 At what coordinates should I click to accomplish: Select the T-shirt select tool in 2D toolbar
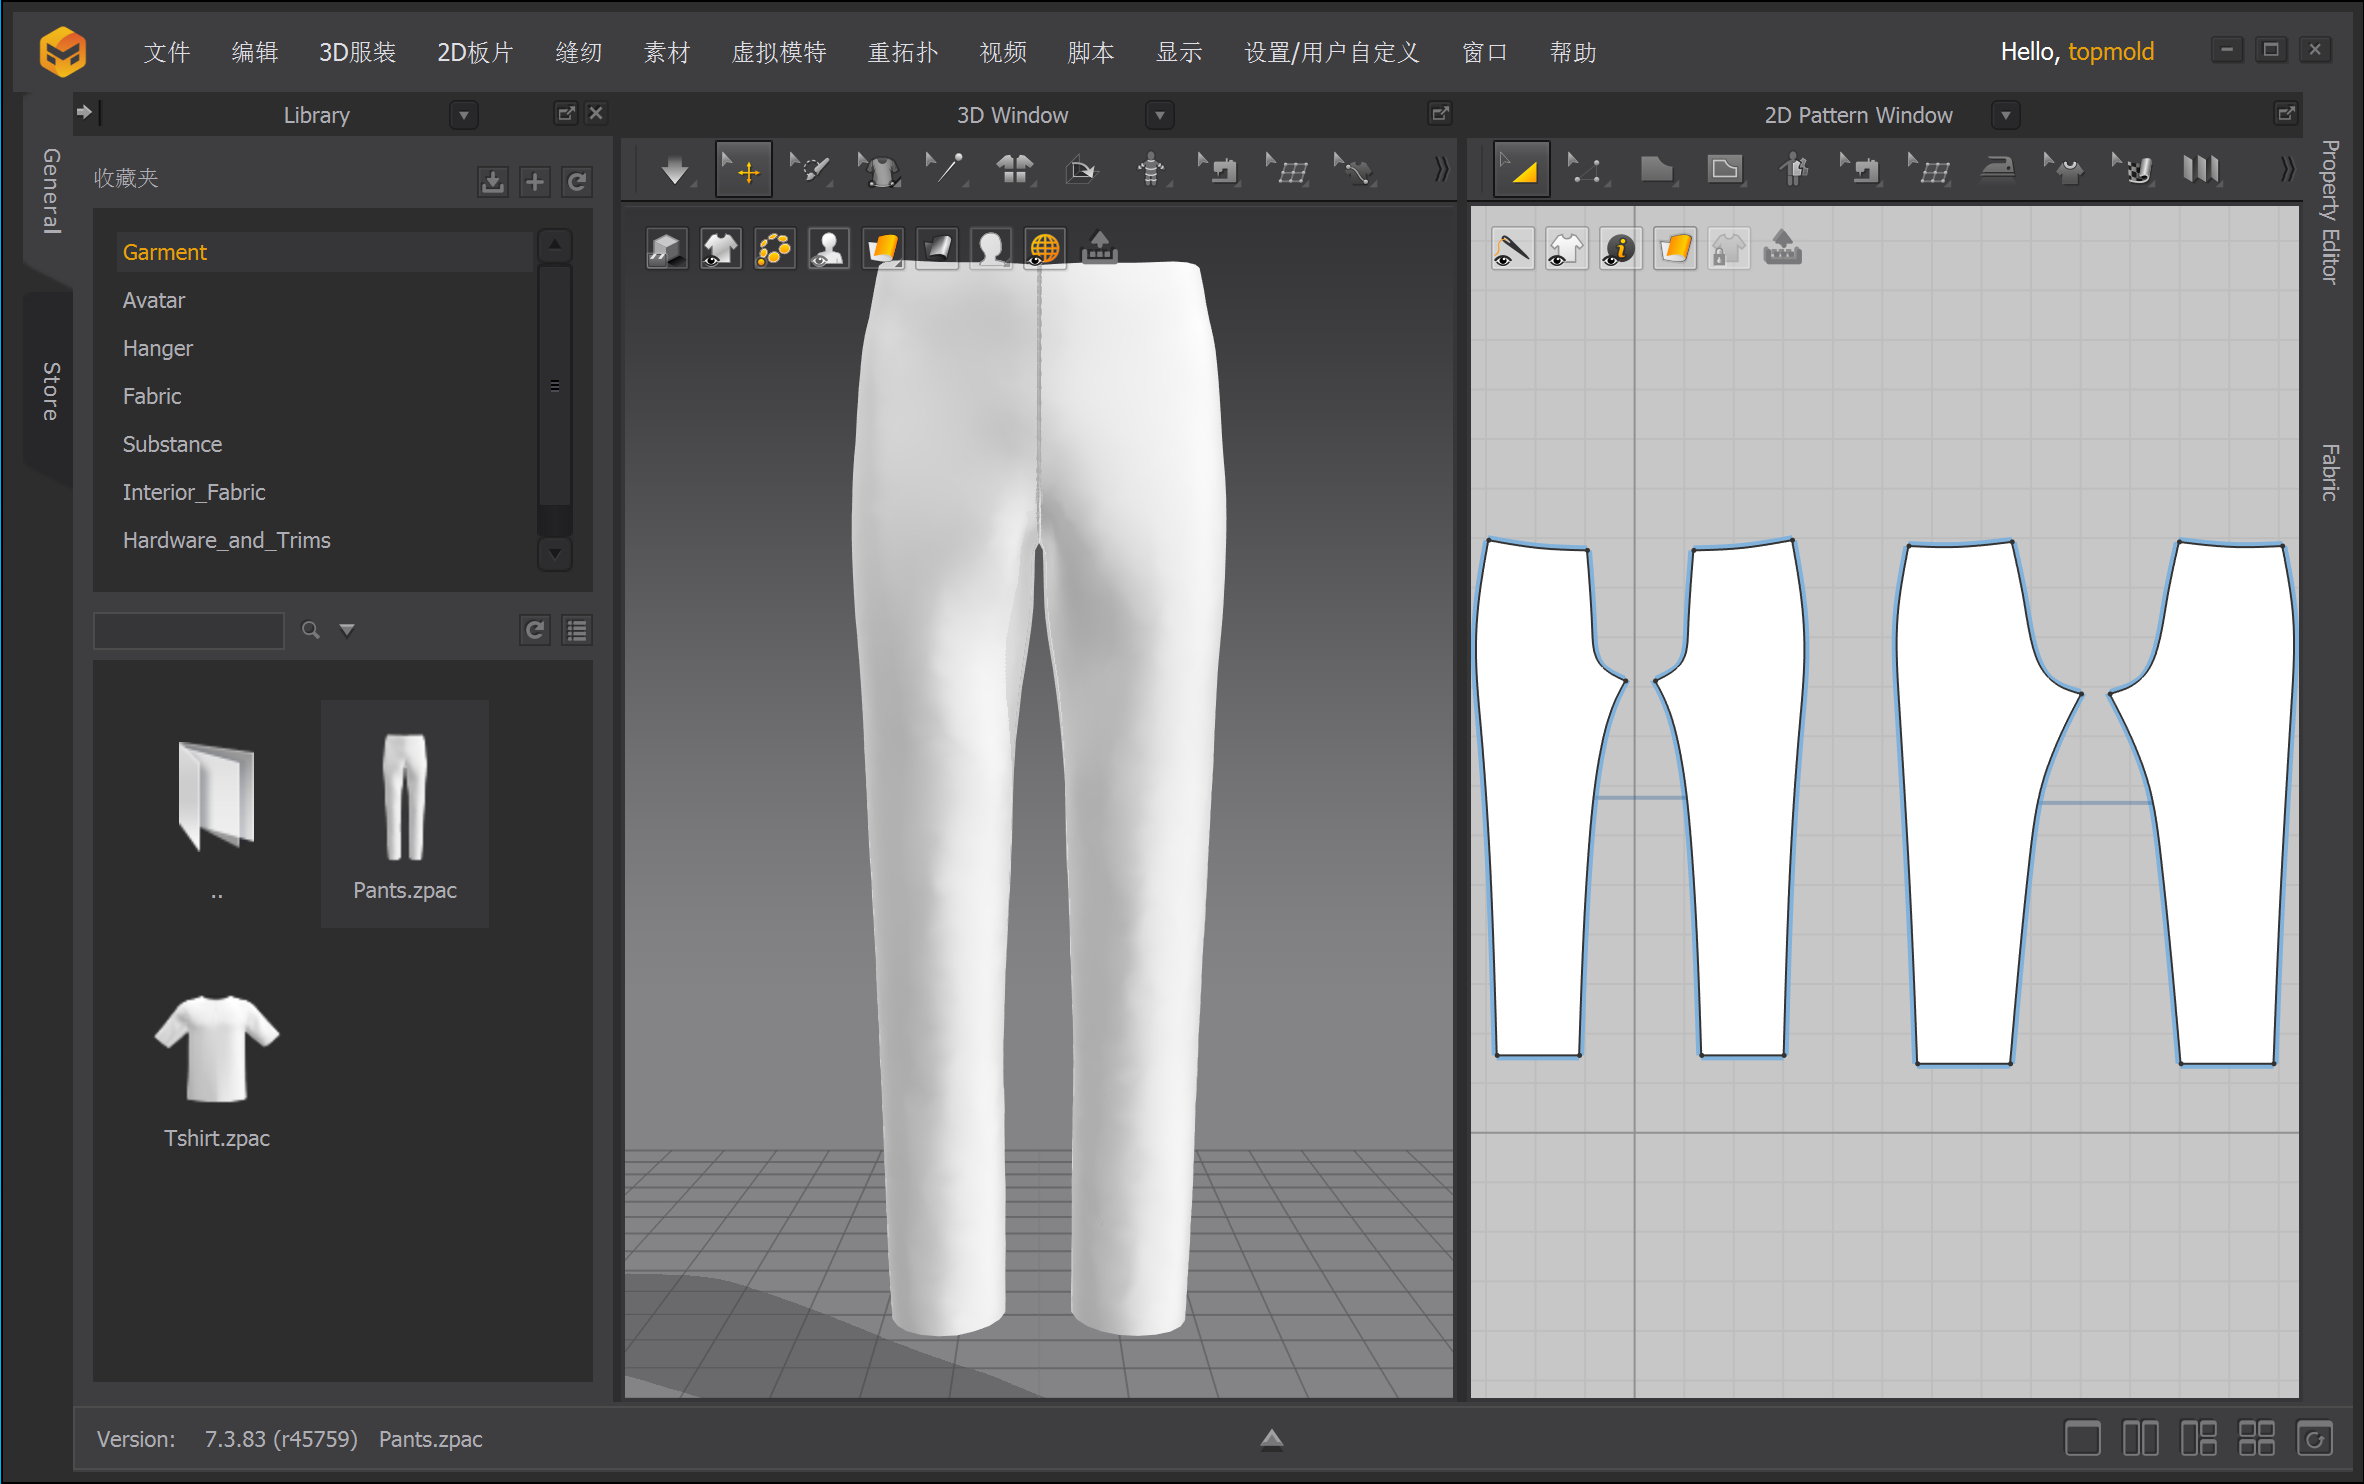point(2065,170)
